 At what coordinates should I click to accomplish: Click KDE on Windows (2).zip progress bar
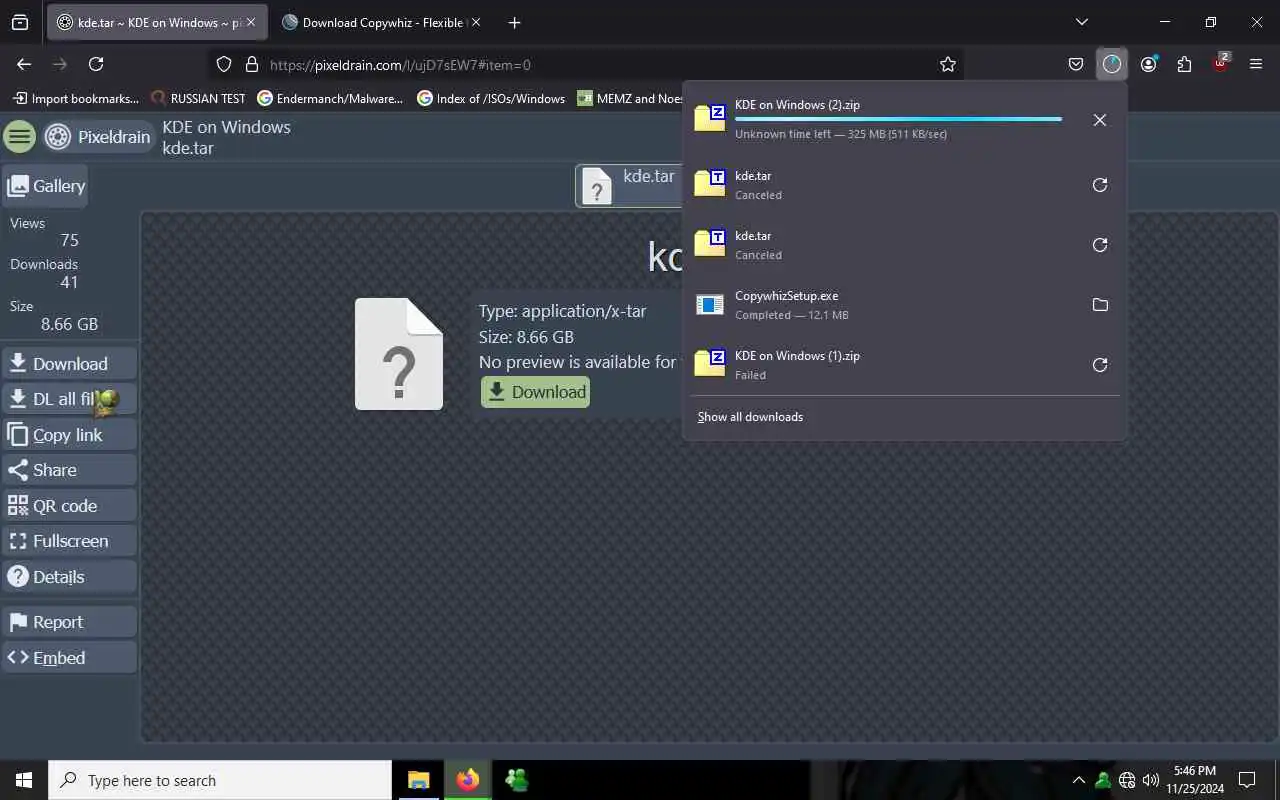click(898, 119)
